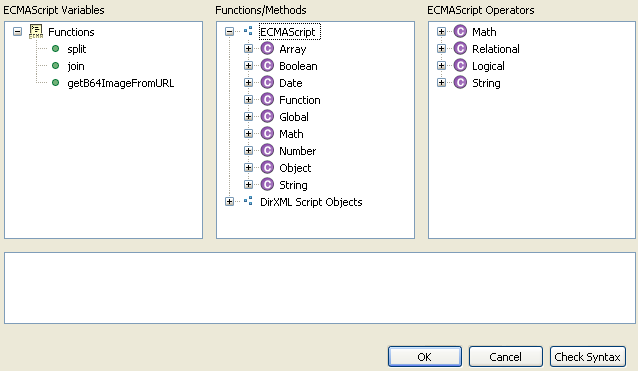
Task: Expand the String operators node
Action: pyautogui.click(x=441, y=83)
